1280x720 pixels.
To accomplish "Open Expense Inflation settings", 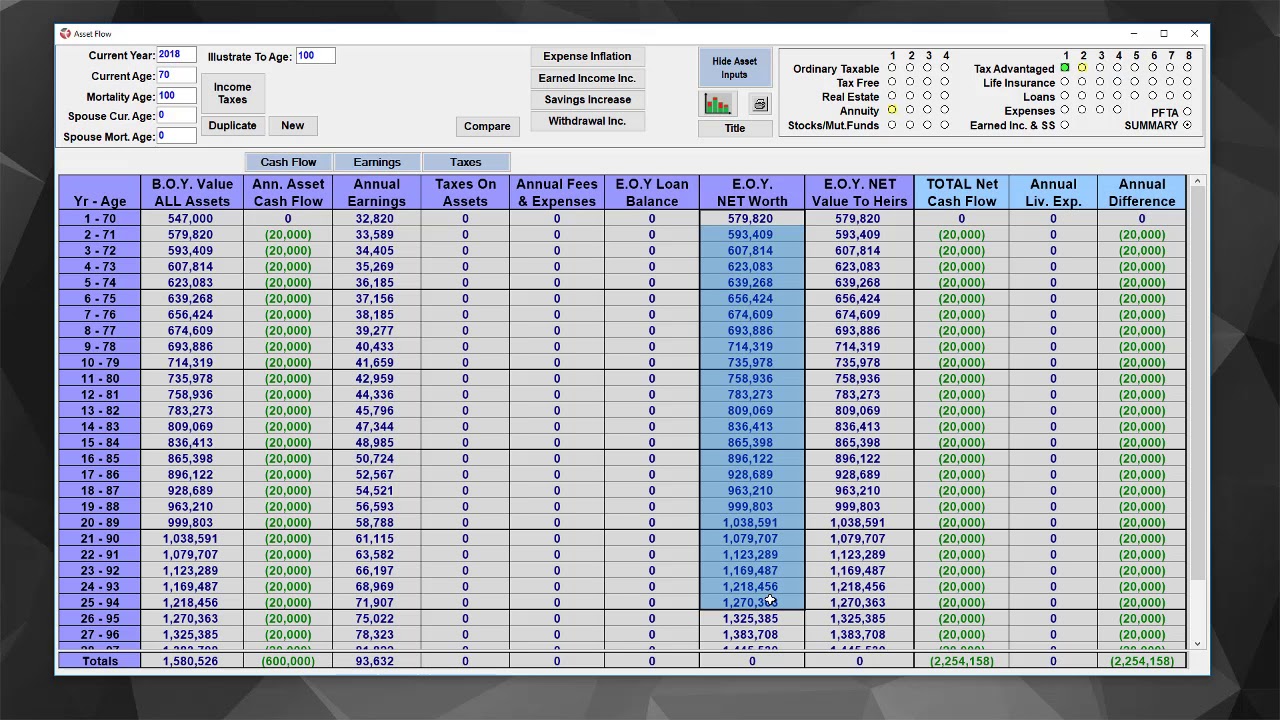I will coord(587,57).
